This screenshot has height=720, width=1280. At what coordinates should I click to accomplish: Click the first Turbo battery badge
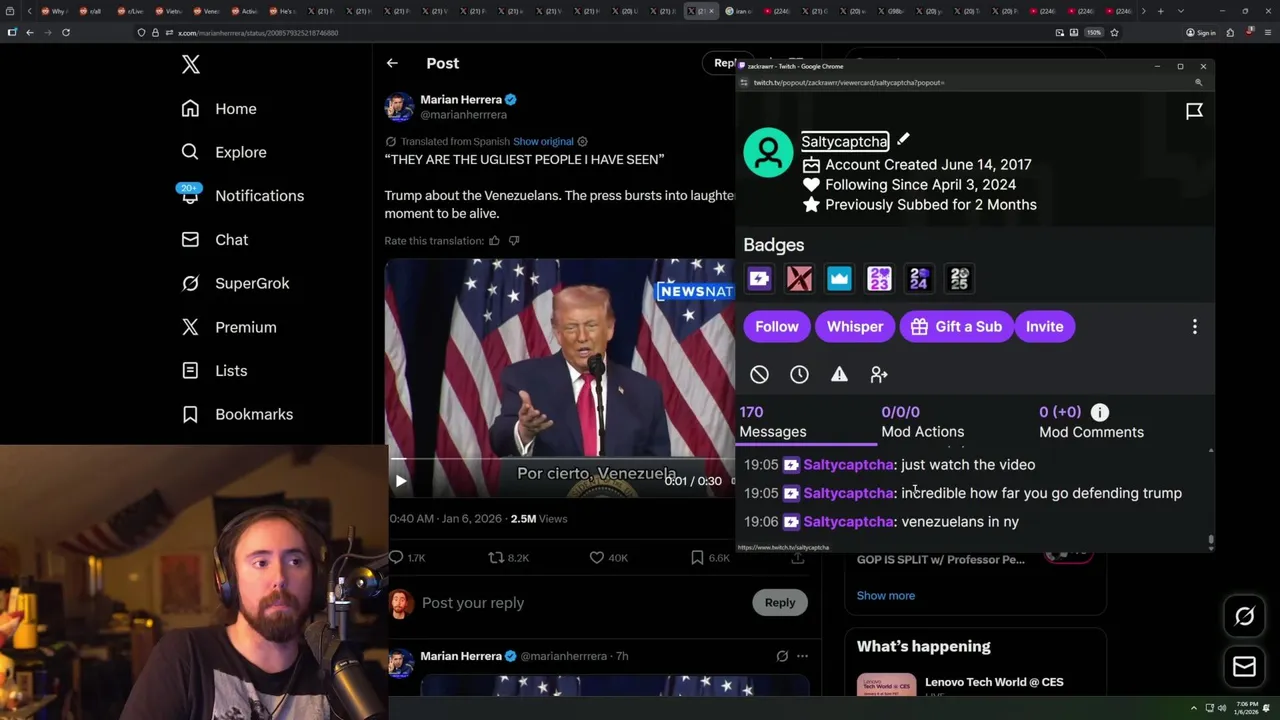(759, 279)
